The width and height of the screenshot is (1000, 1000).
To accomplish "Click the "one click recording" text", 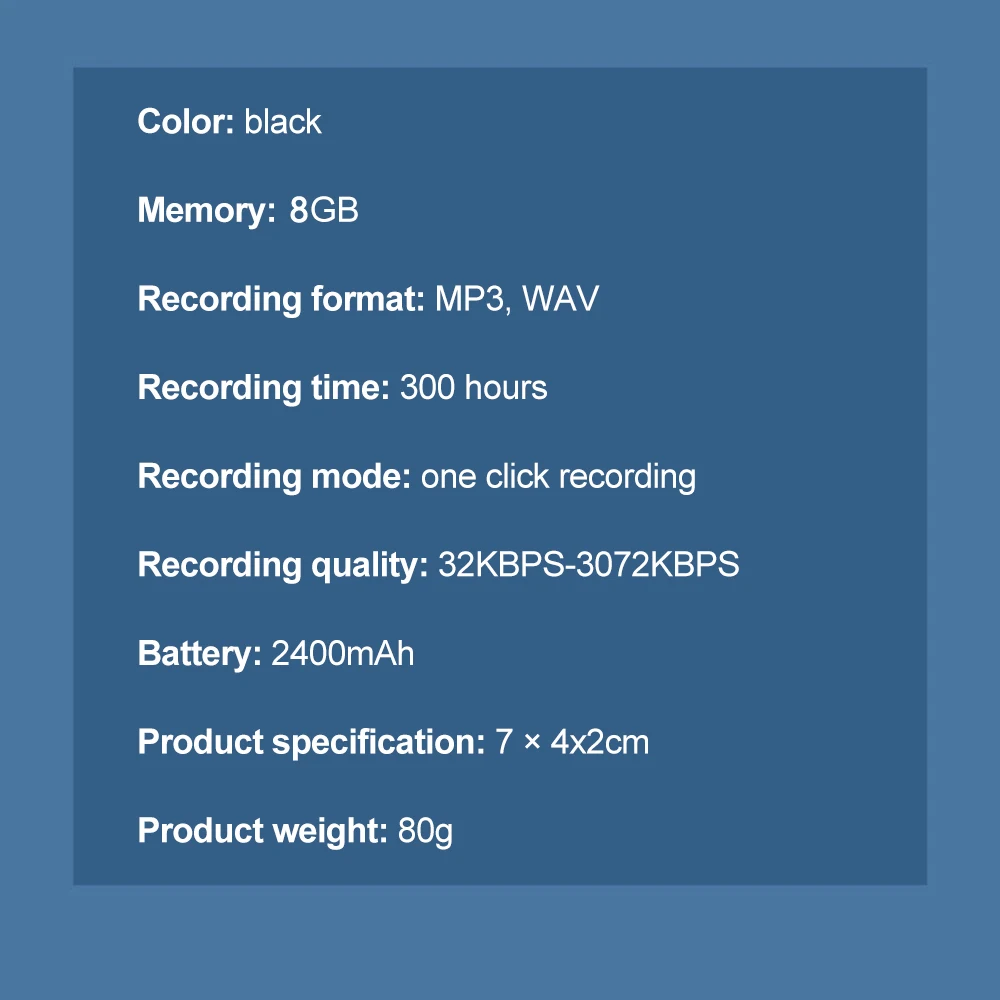I will click(x=558, y=476).
